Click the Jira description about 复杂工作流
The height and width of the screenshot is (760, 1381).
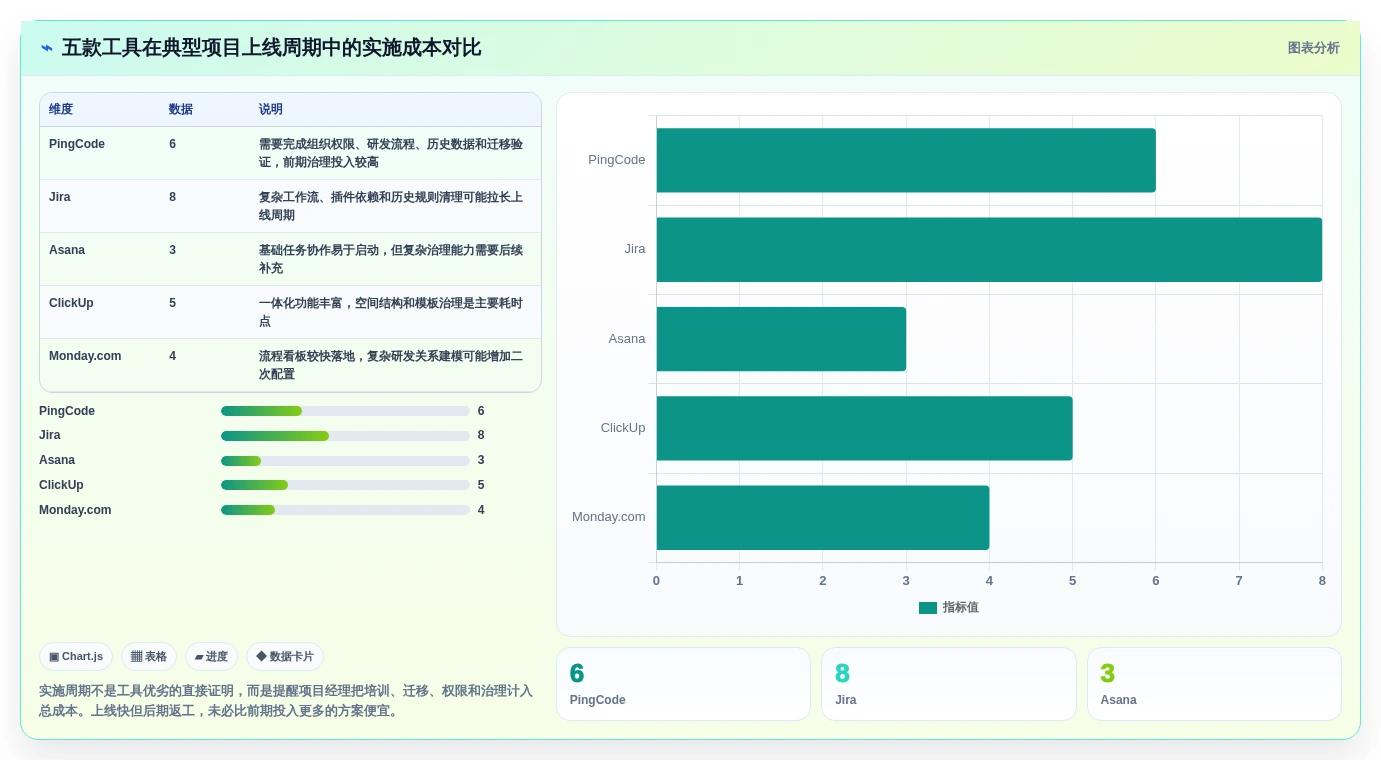(391, 206)
